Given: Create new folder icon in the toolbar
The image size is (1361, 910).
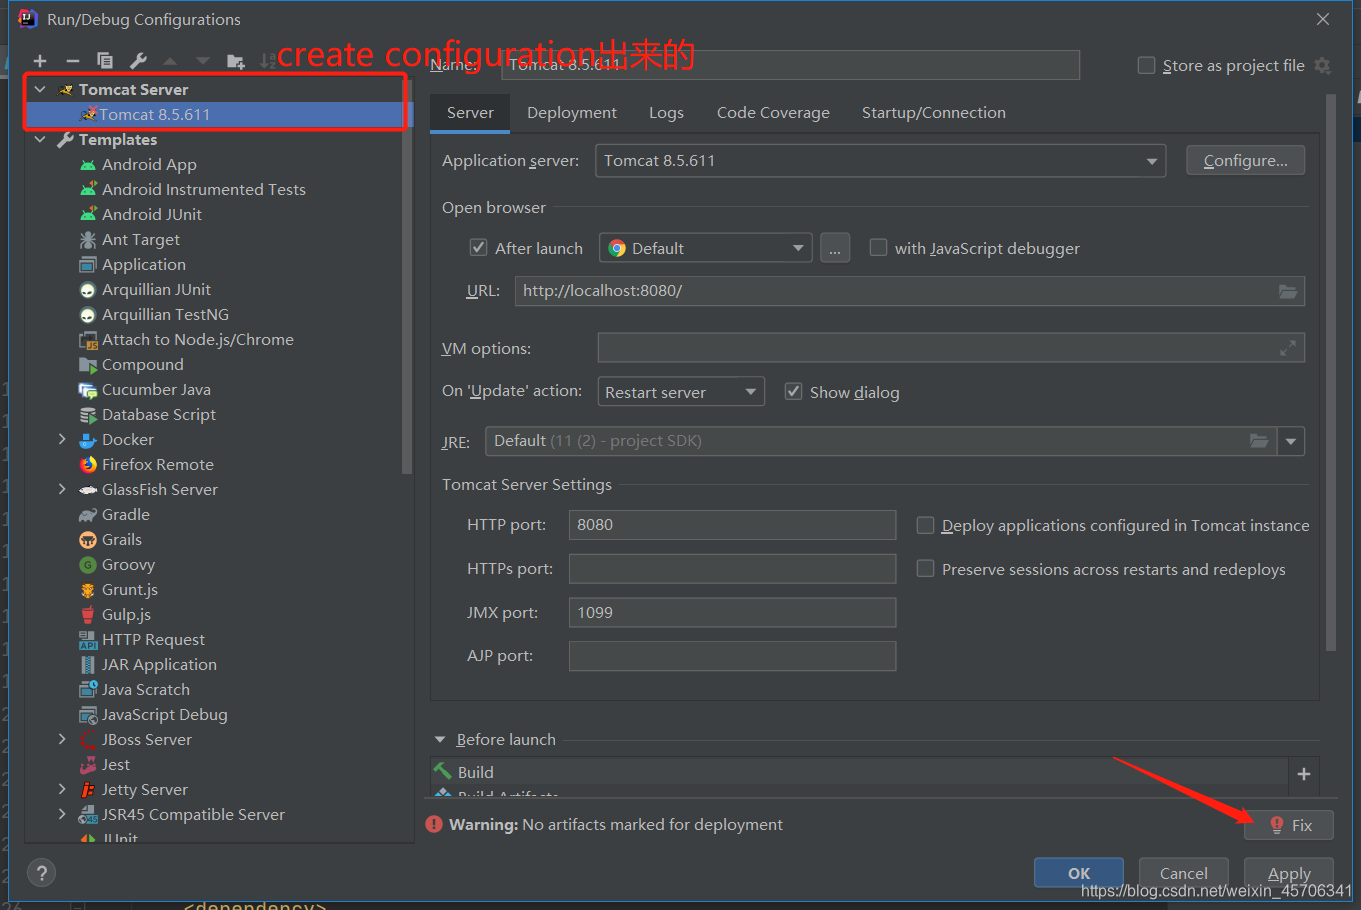Looking at the screenshot, I should click(x=236, y=61).
